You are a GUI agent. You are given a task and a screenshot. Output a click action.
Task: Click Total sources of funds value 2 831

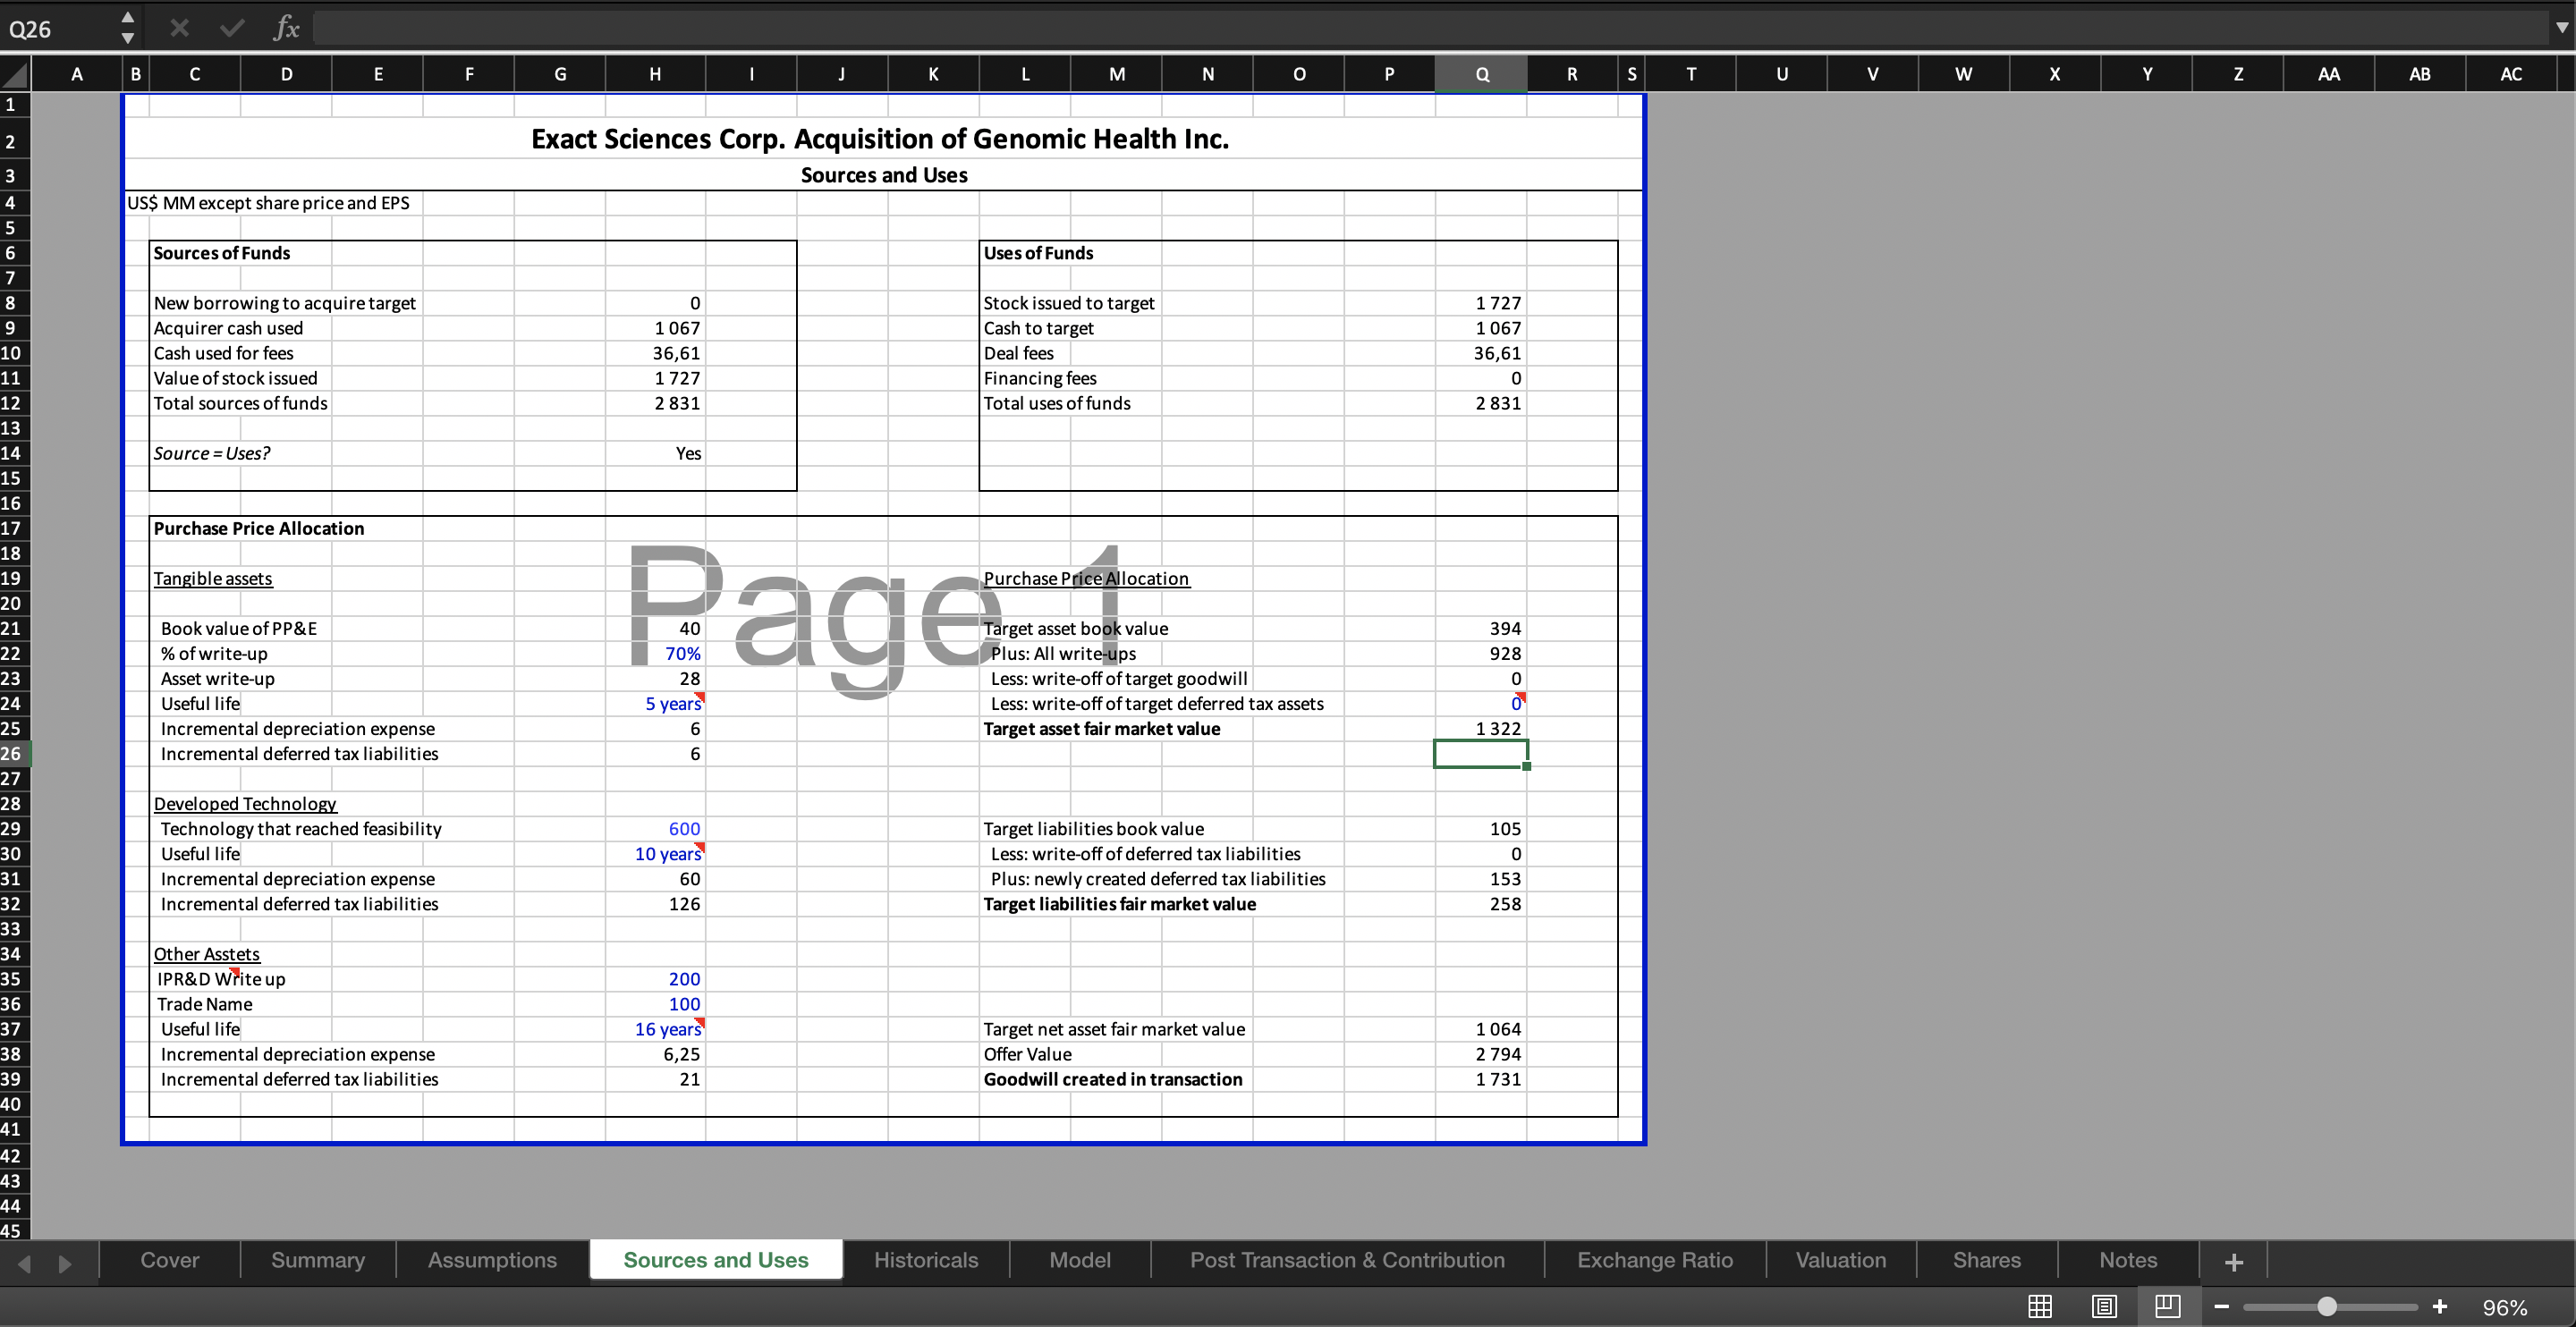655,403
